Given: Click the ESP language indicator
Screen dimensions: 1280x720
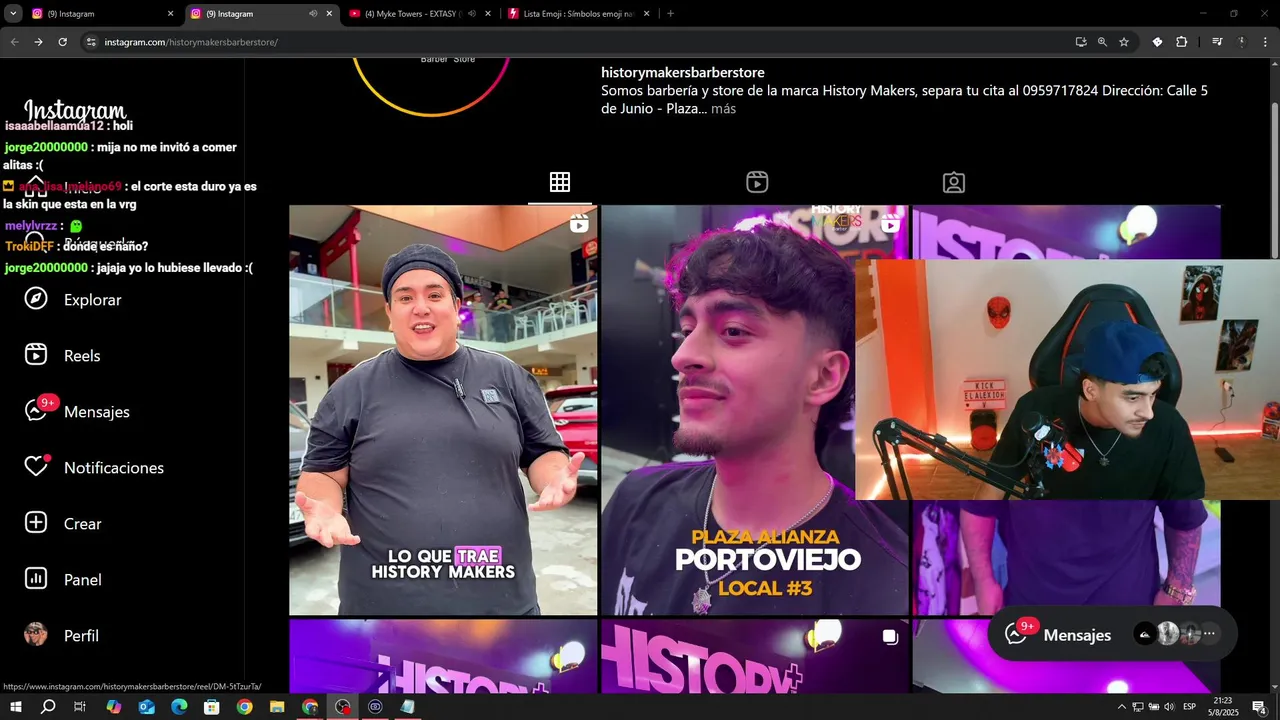Looking at the screenshot, I should [x=1190, y=707].
